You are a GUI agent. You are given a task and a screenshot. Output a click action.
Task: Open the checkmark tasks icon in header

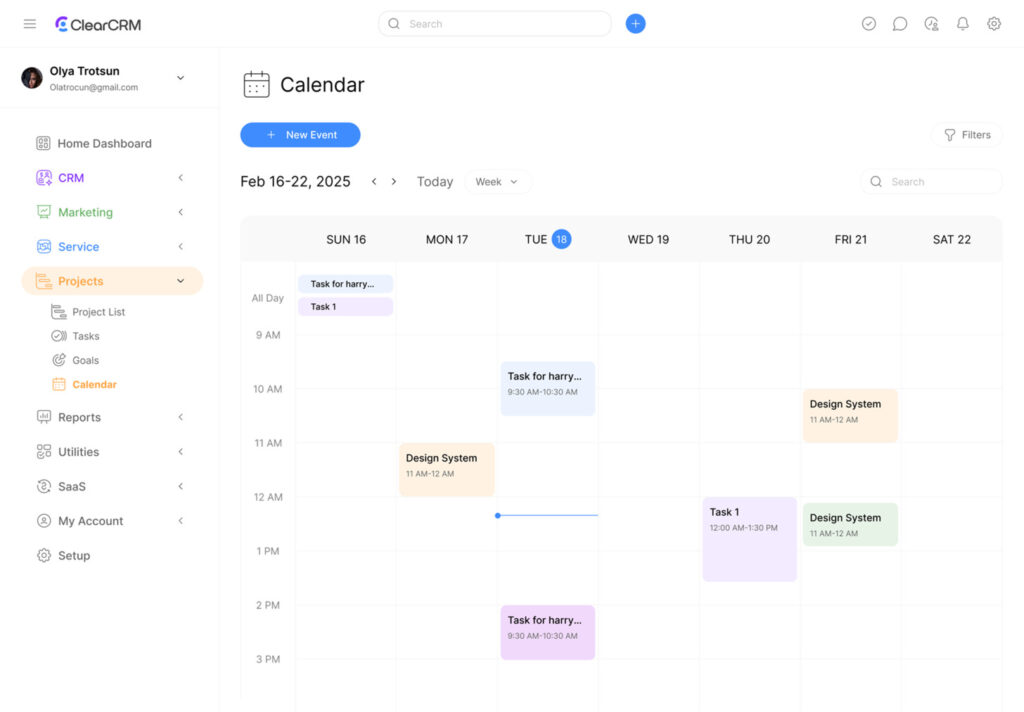tap(868, 24)
